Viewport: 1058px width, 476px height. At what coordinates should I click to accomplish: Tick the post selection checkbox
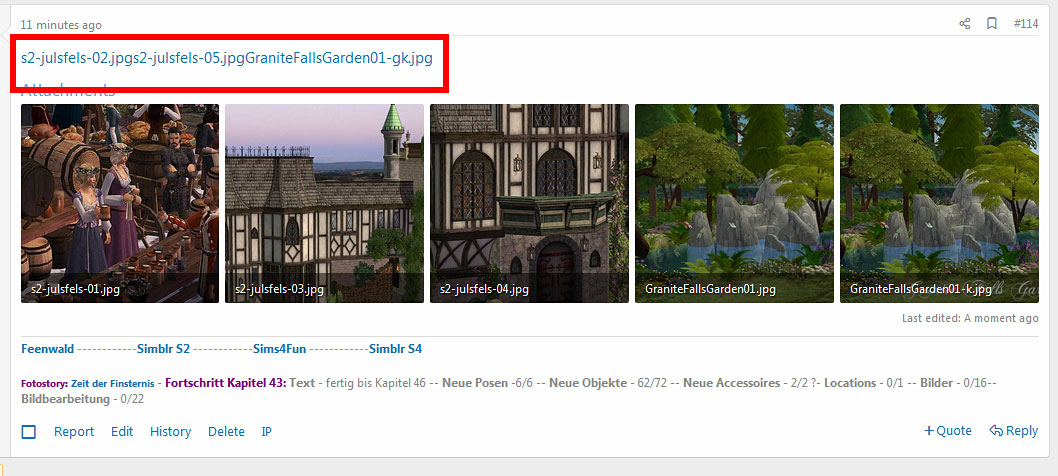pos(29,432)
